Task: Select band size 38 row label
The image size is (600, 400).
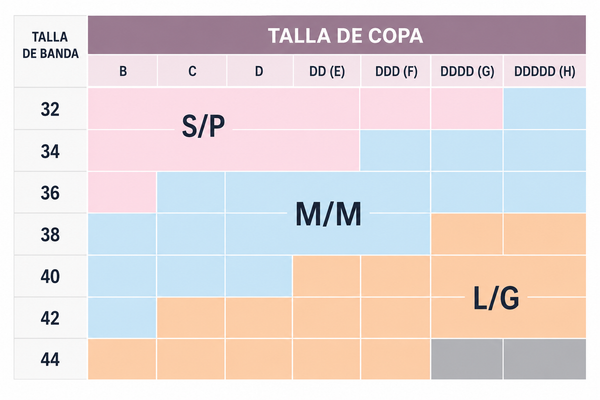Action: [51, 234]
